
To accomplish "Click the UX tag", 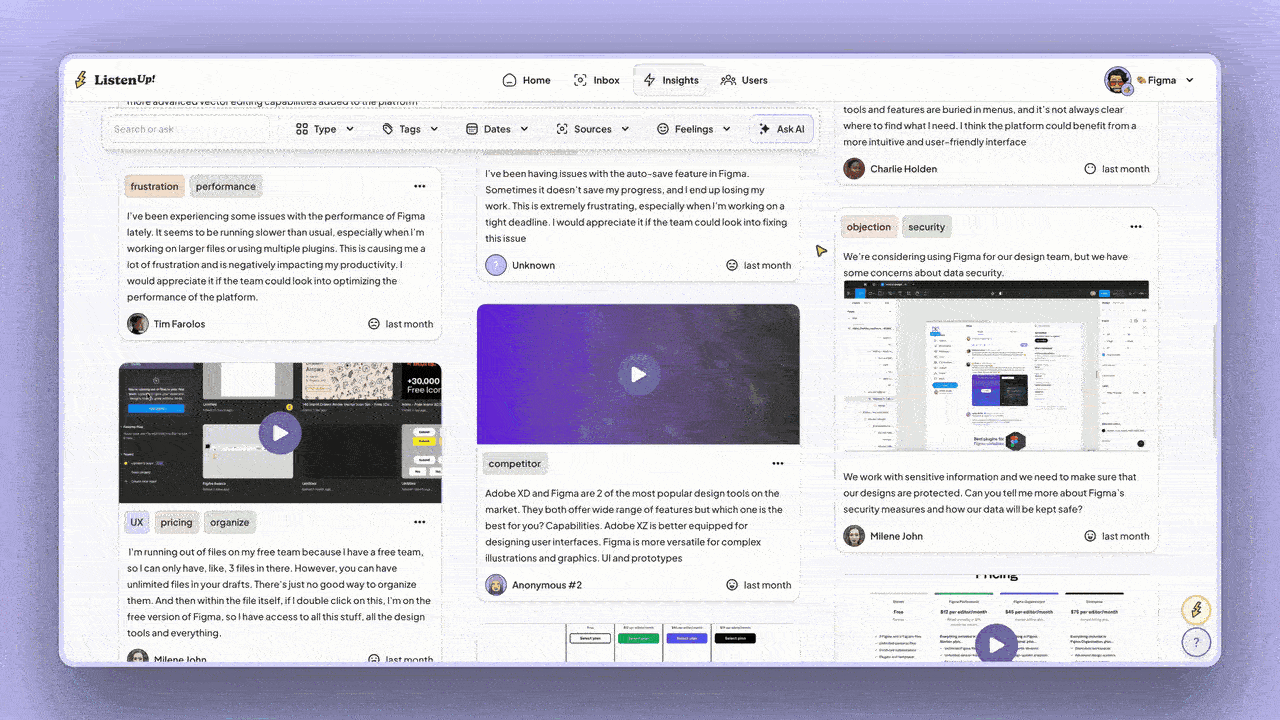I will [137, 522].
